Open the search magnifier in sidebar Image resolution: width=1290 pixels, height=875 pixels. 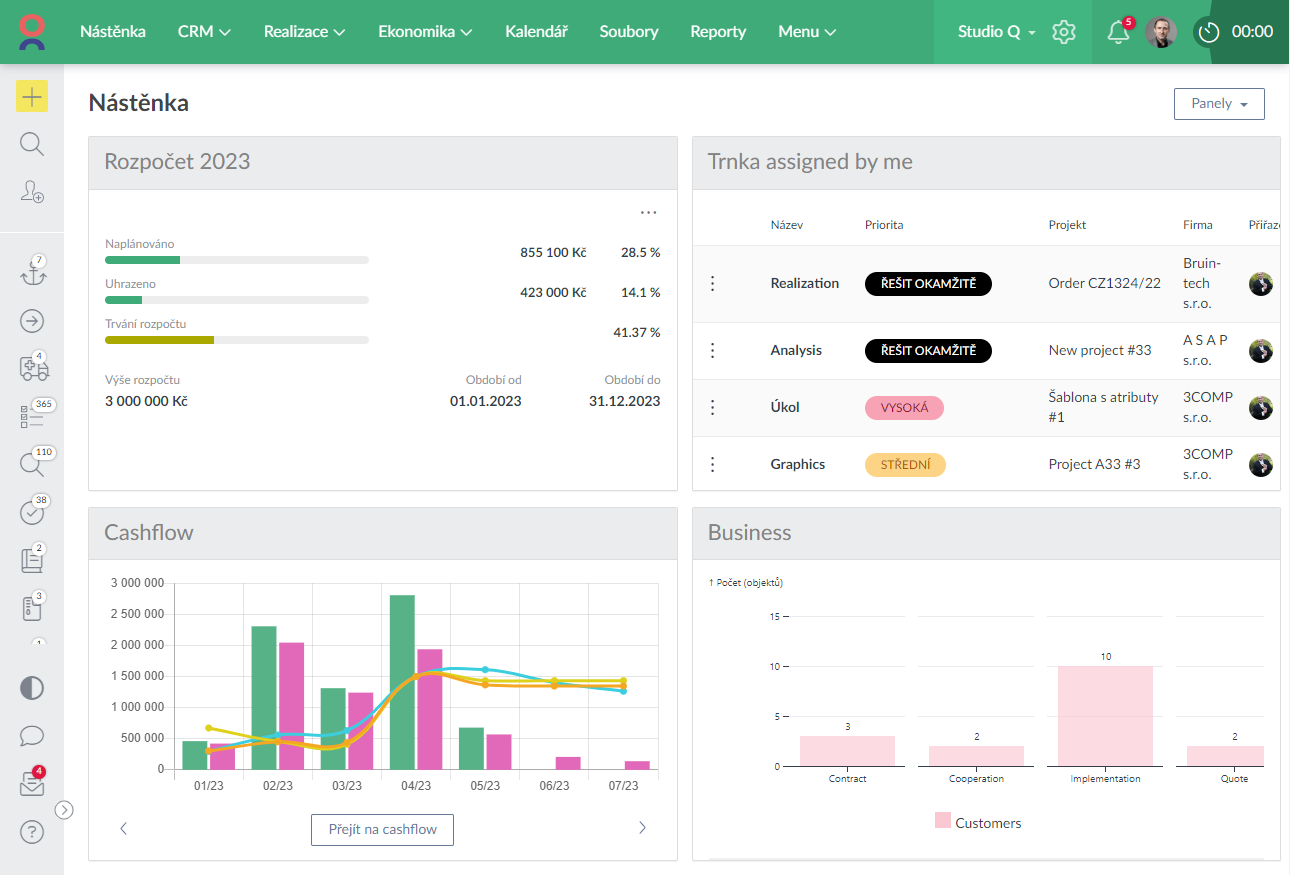(x=32, y=144)
